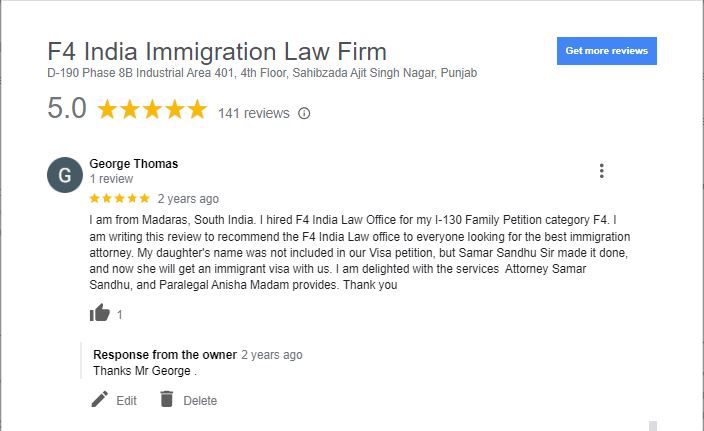Click the 141 reviews count
The height and width of the screenshot is (431, 704).
(254, 113)
